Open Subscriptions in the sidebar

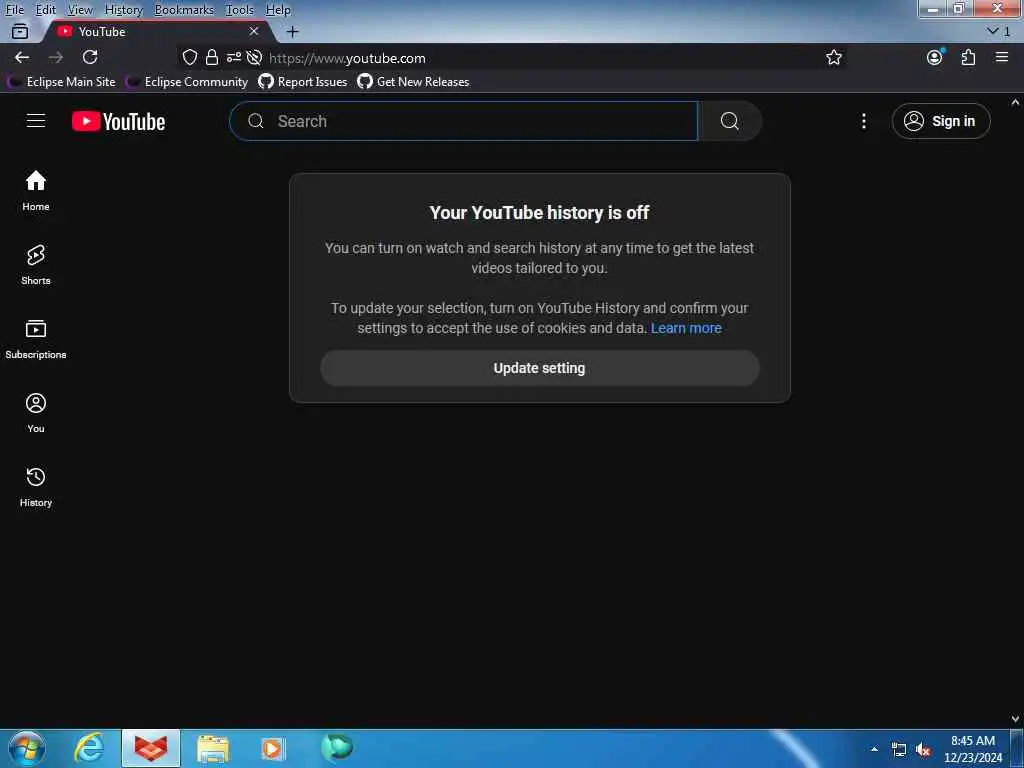pyautogui.click(x=36, y=338)
